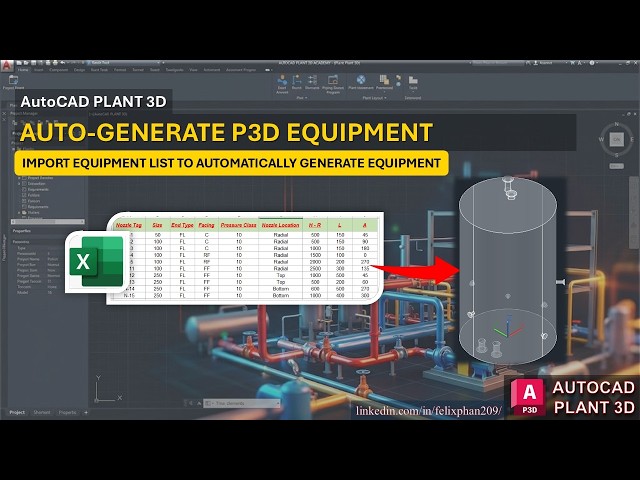Screen dimensions: 640x480
Task: Click the yellow IMPORT EQUIPMENT LIST banner
Action: pos(231,163)
